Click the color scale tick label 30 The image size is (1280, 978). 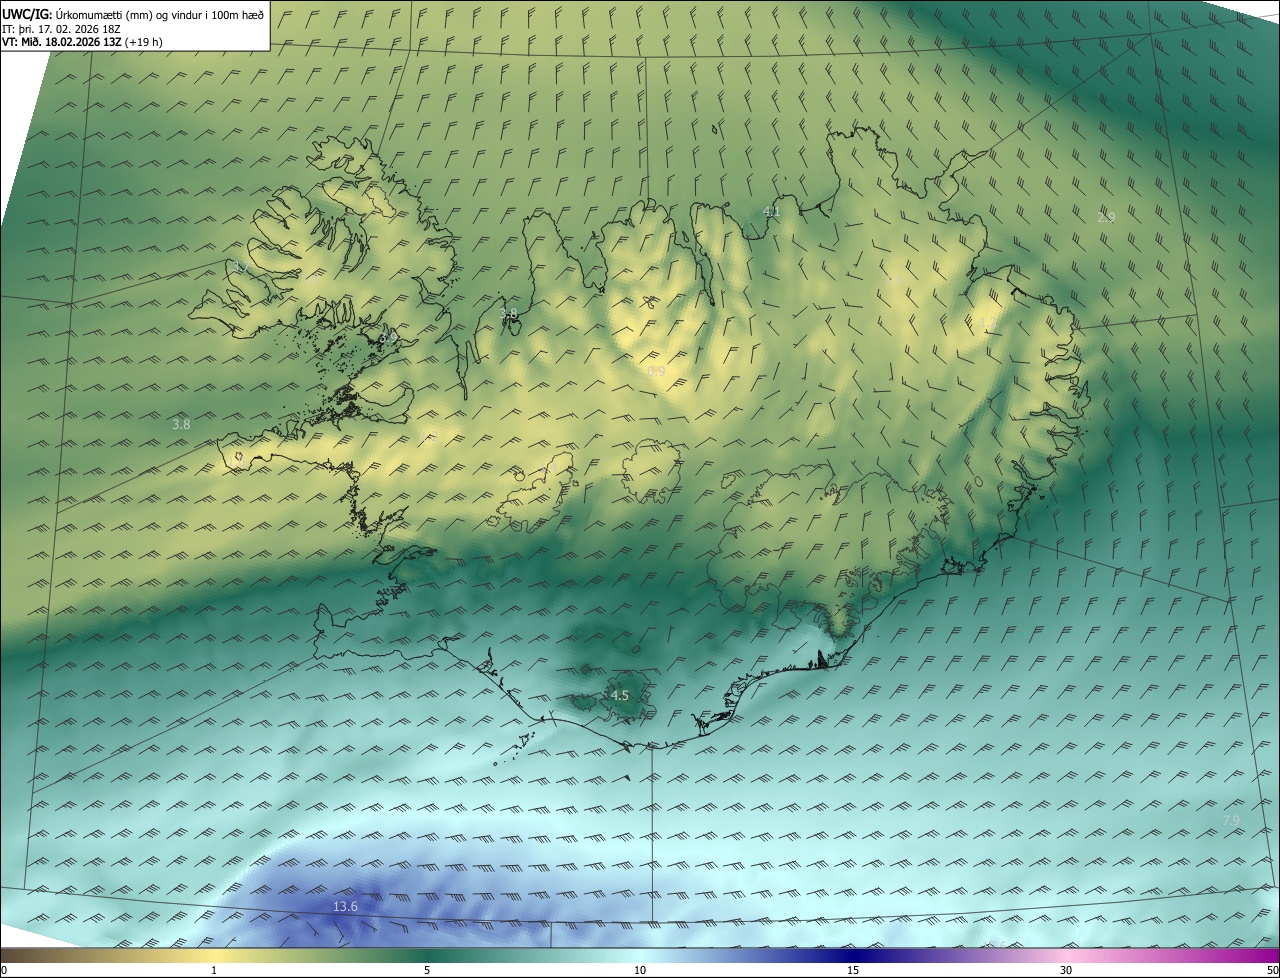coord(1066,970)
